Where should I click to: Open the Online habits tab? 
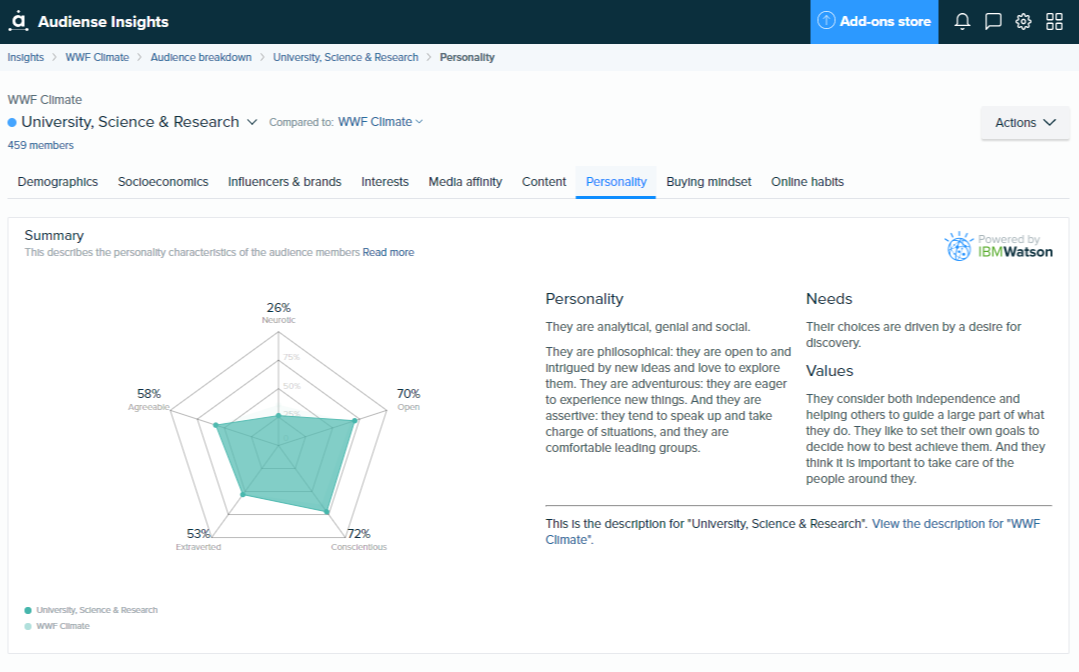[x=806, y=182]
